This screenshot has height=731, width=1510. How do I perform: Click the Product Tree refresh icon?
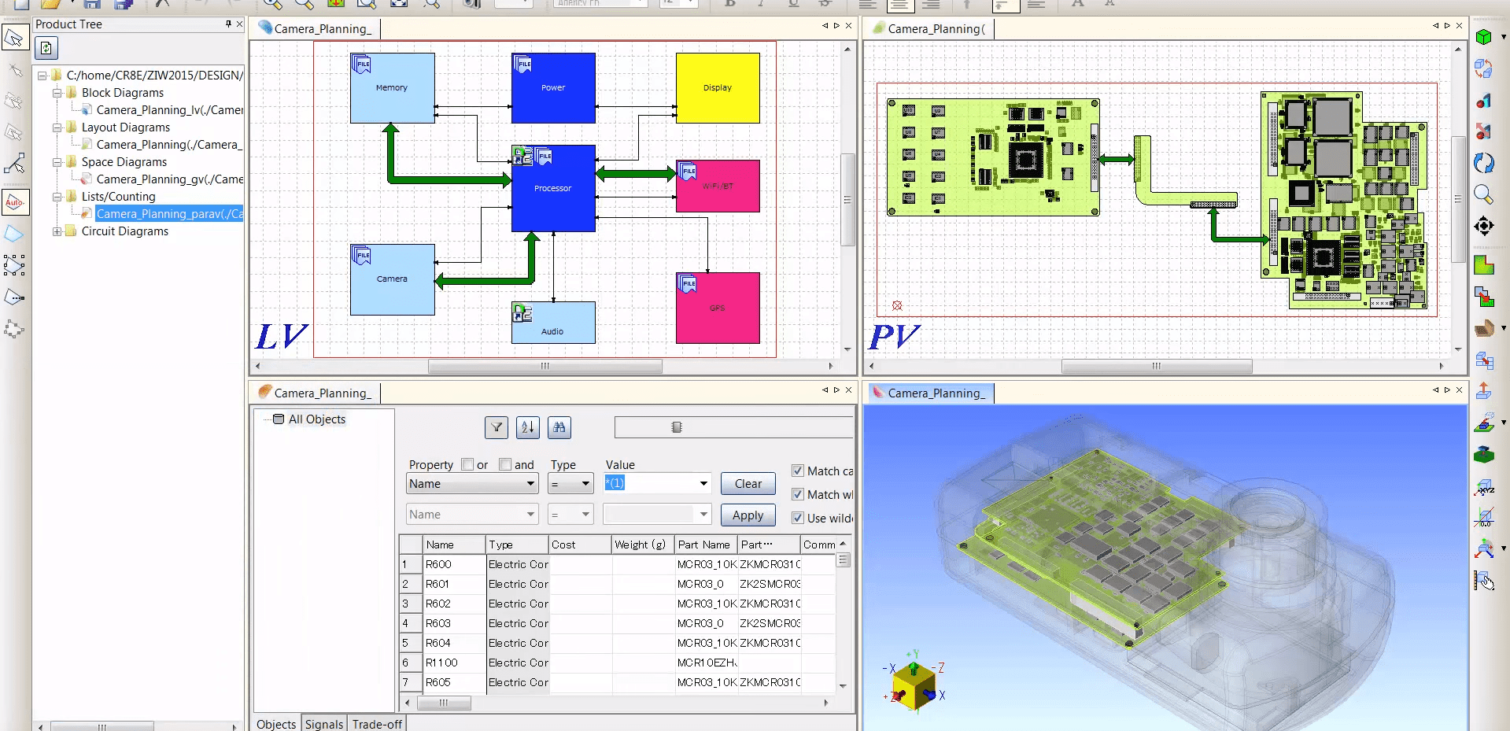(46, 48)
